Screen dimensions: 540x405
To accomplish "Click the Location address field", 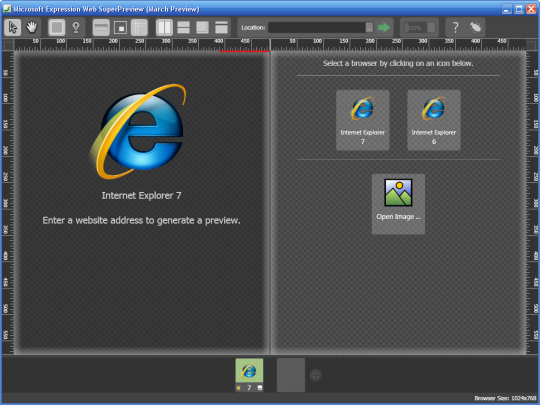I will pyautogui.click(x=316, y=28).
